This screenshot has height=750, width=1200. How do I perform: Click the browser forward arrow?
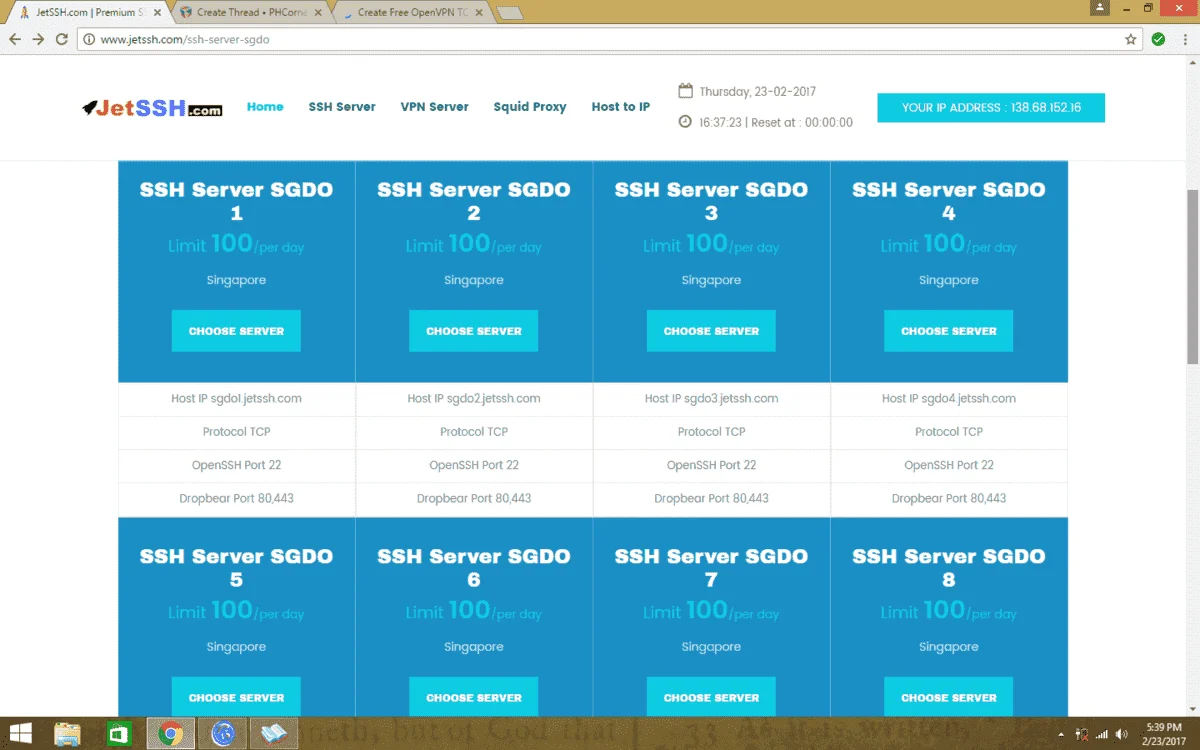38,39
